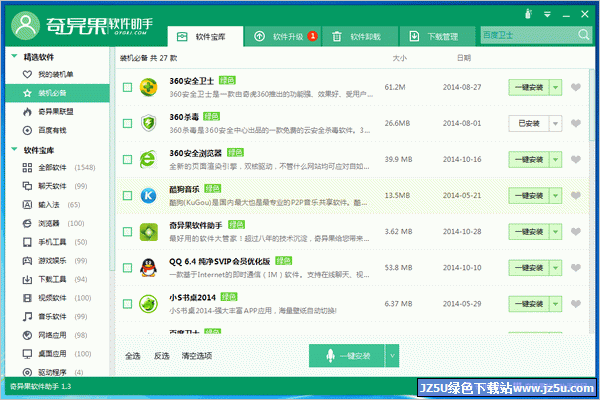
Task: Open the title bar dropdown menu icon
Action: coord(547,15)
